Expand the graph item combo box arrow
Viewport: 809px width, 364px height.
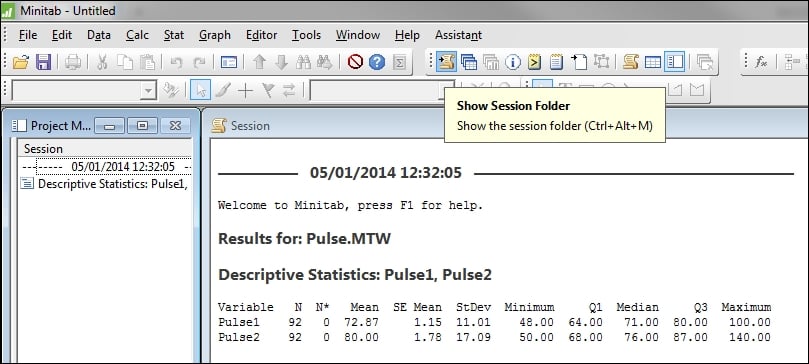(149, 91)
